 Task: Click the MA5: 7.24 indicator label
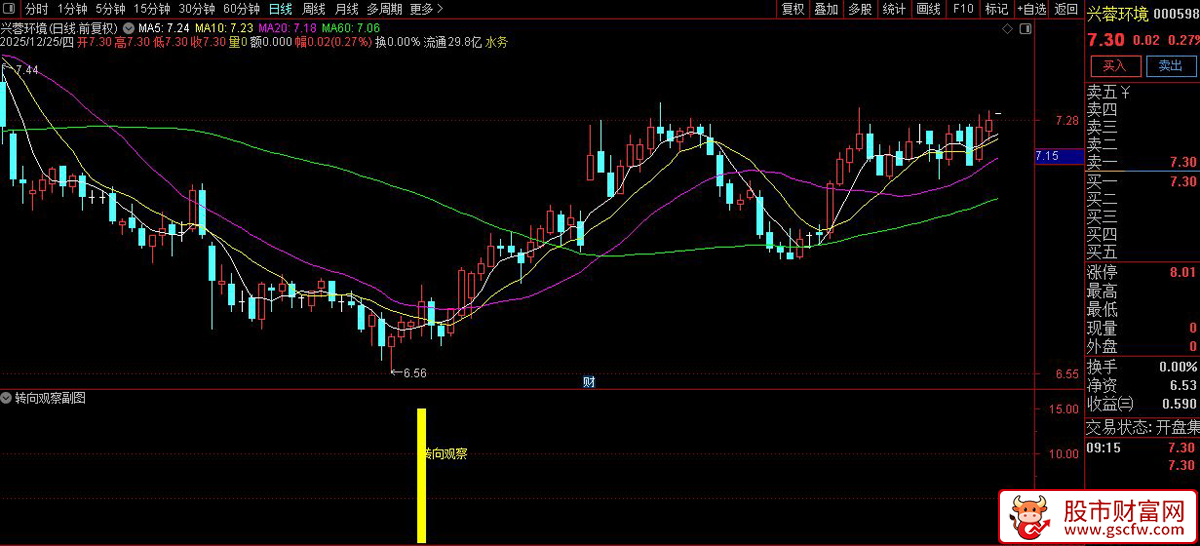(x=164, y=28)
